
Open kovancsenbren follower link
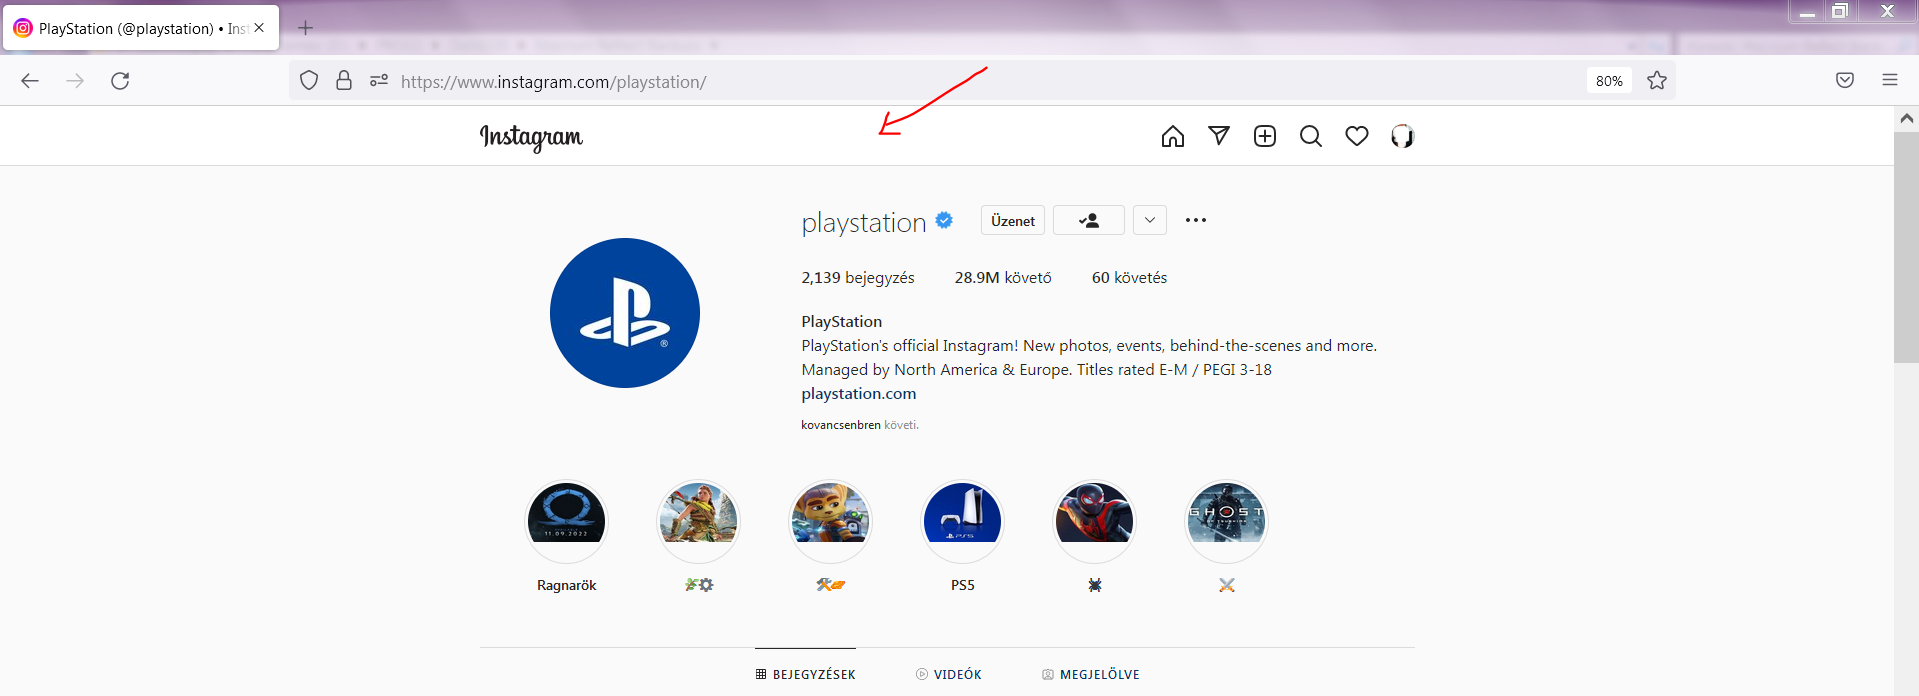click(841, 425)
